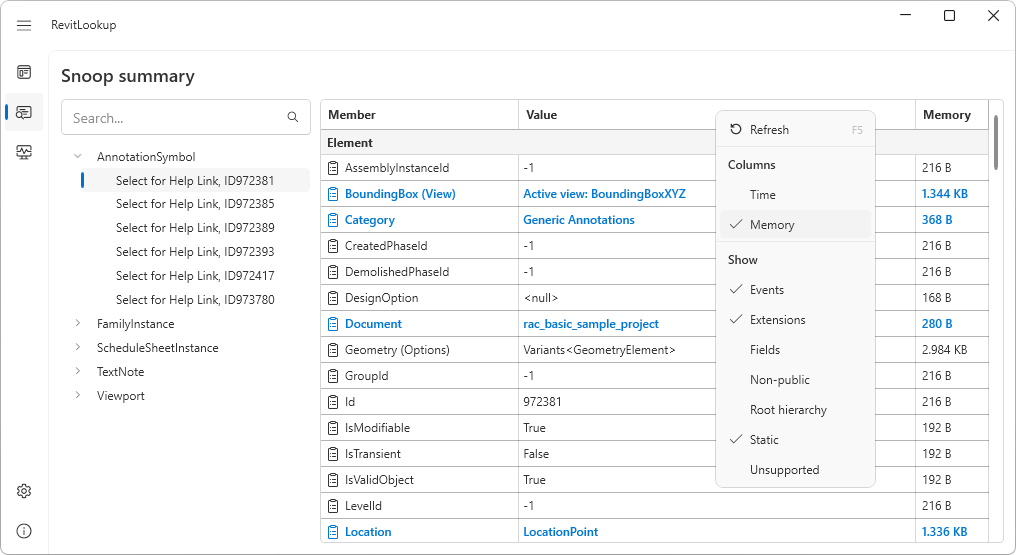Open the About info icon
Screen dimensions: 1016x555
coord(24,531)
